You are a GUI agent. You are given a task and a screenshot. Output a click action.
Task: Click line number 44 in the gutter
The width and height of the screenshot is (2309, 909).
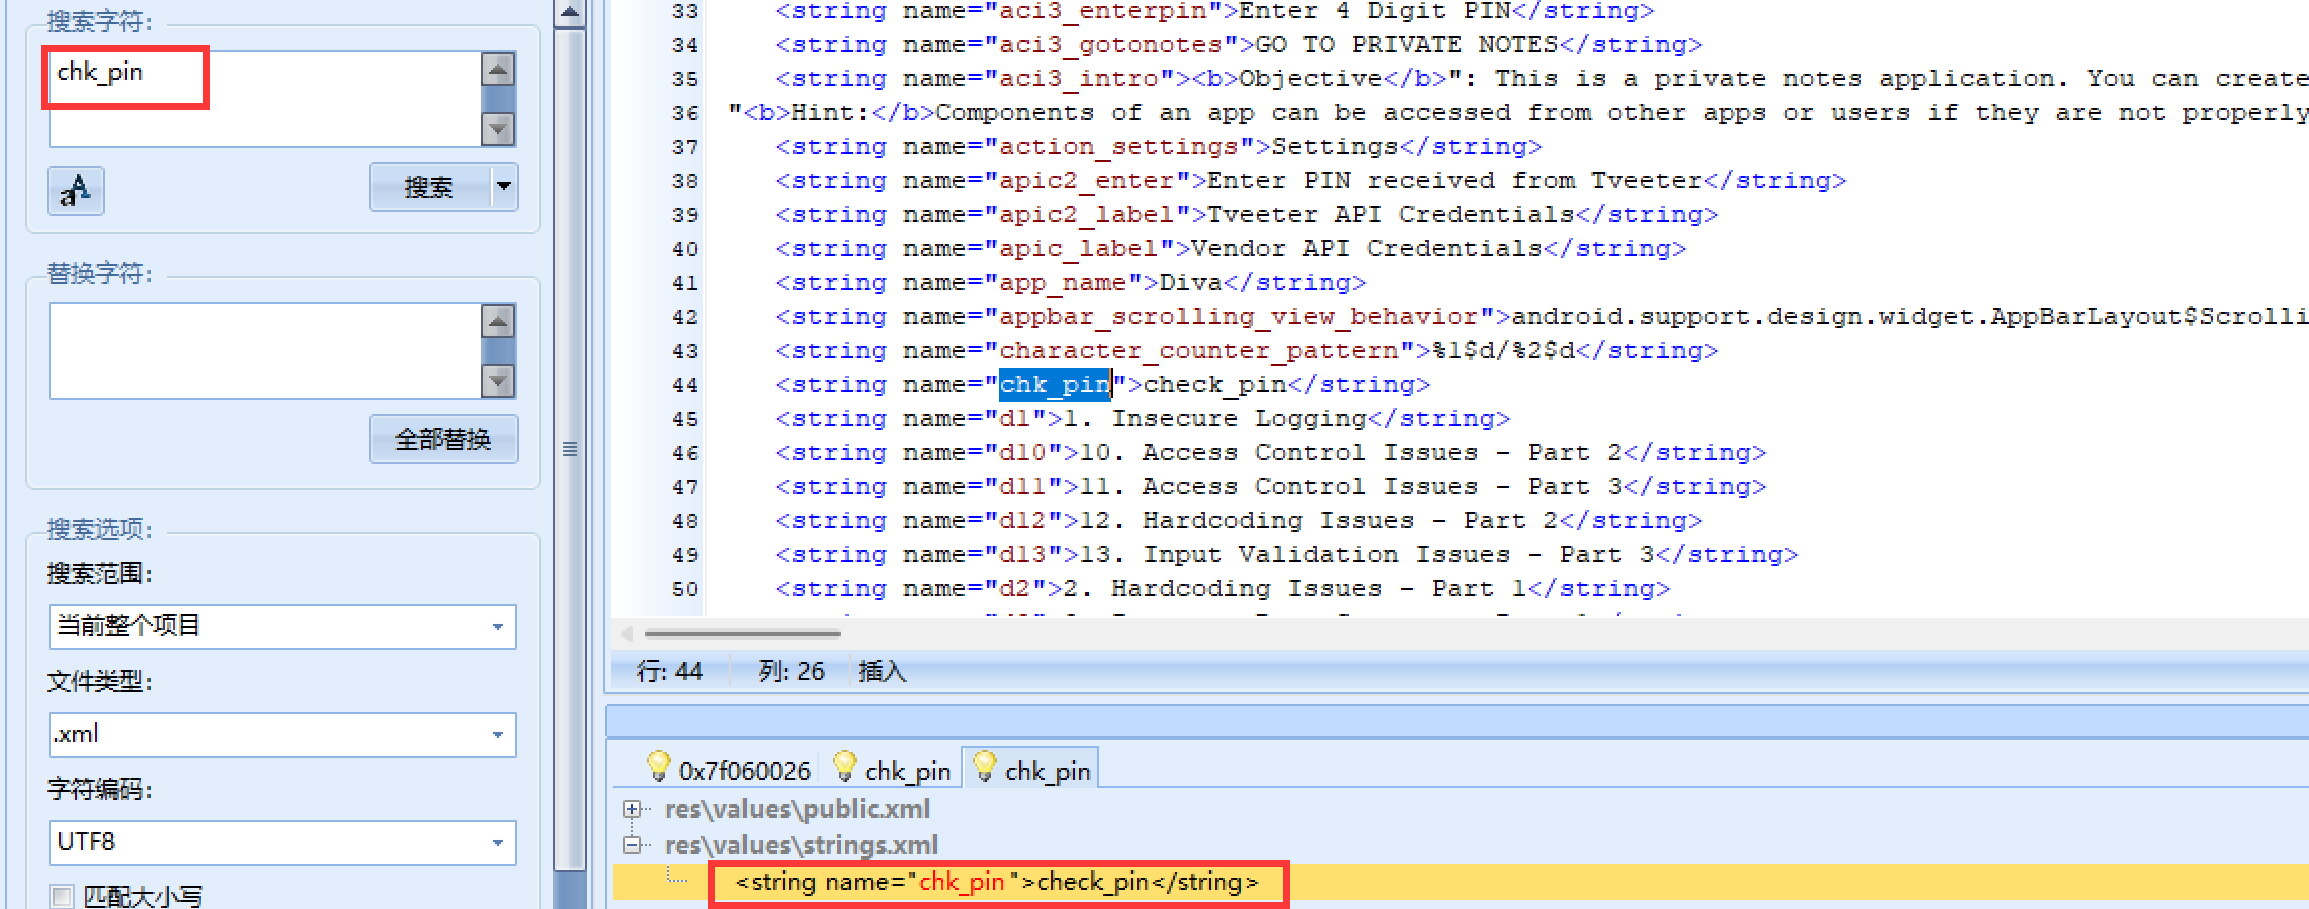685,385
